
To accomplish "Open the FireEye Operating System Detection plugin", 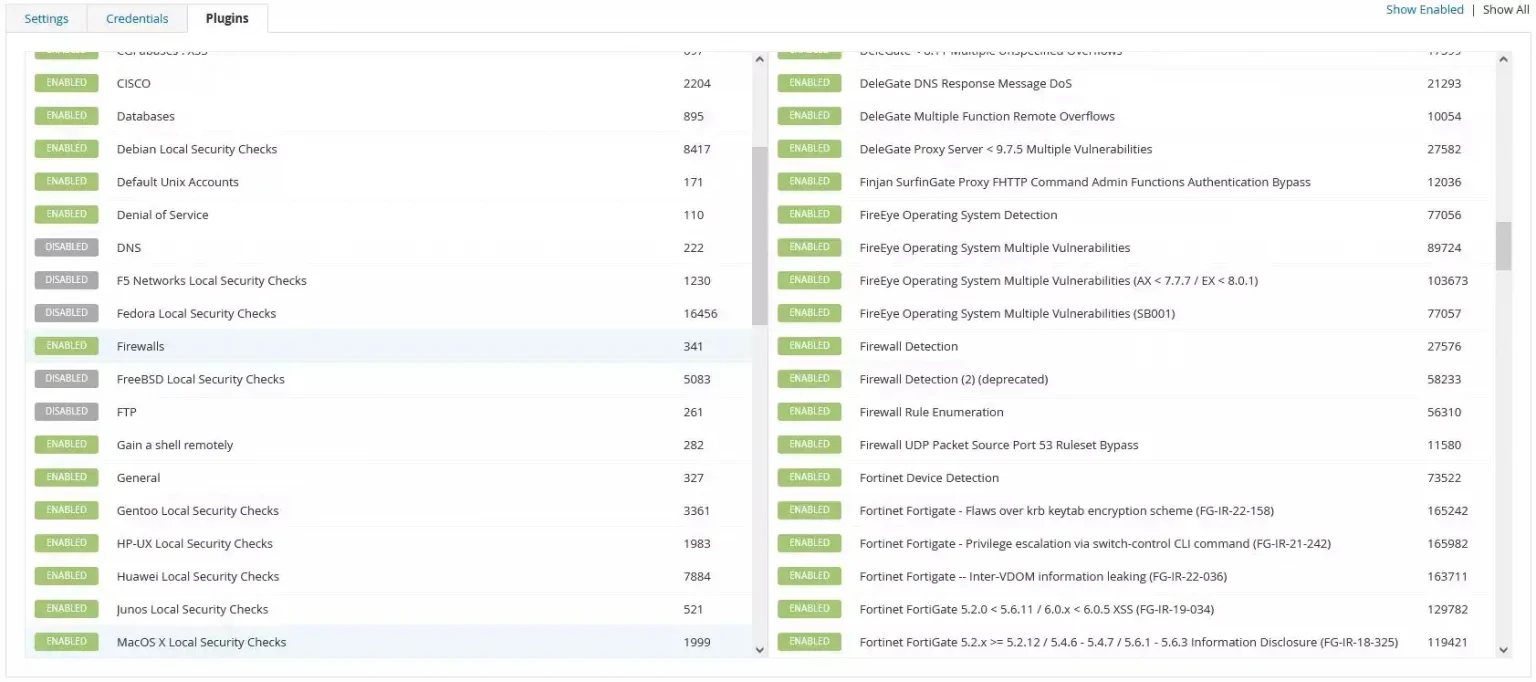I will click(958, 215).
